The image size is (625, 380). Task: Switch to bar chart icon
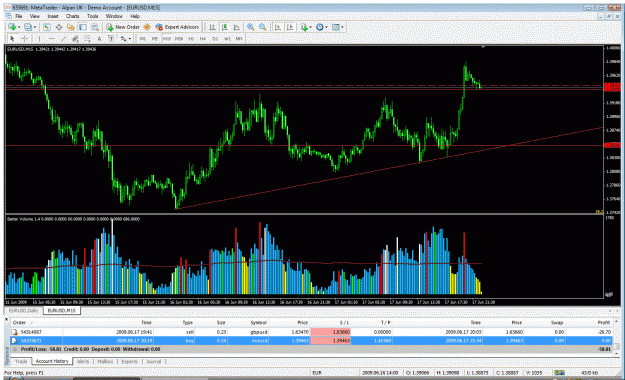coord(212,27)
